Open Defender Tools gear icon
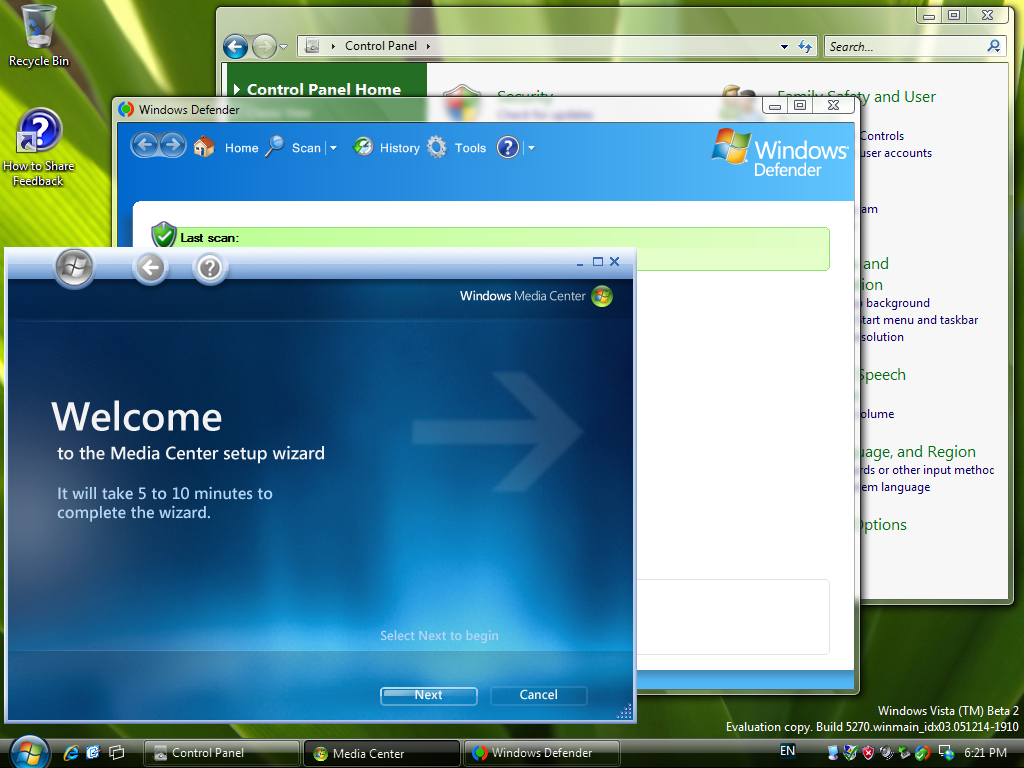The height and width of the screenshot is (768, 1024). [437, 147]
